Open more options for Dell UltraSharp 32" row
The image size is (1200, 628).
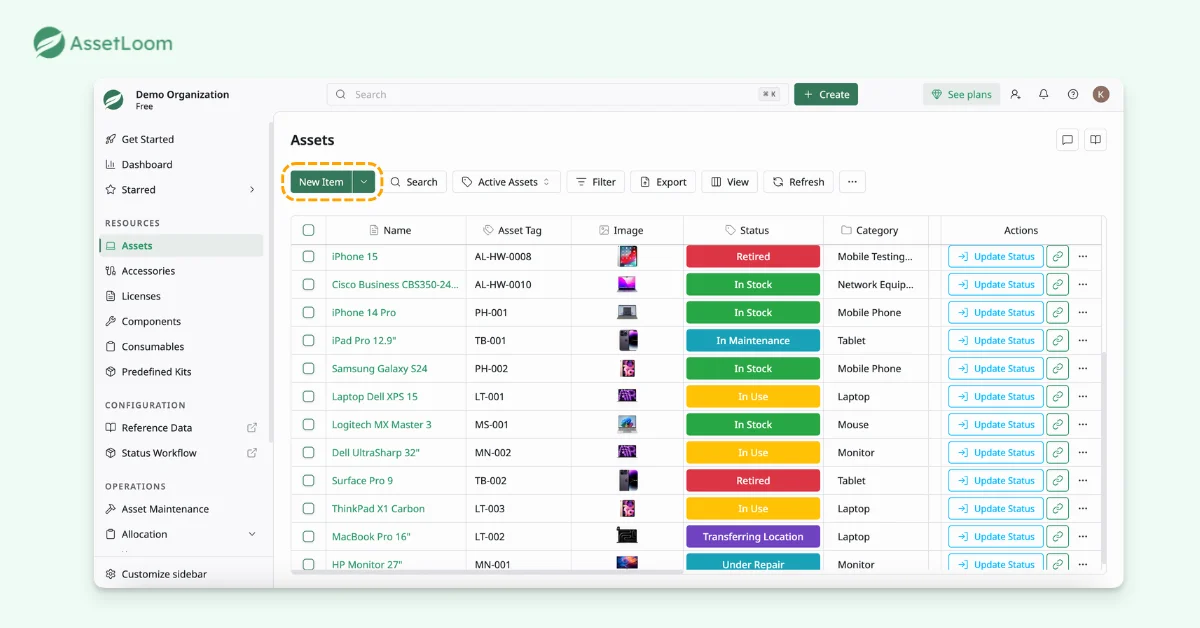(x=1083, y=453)
